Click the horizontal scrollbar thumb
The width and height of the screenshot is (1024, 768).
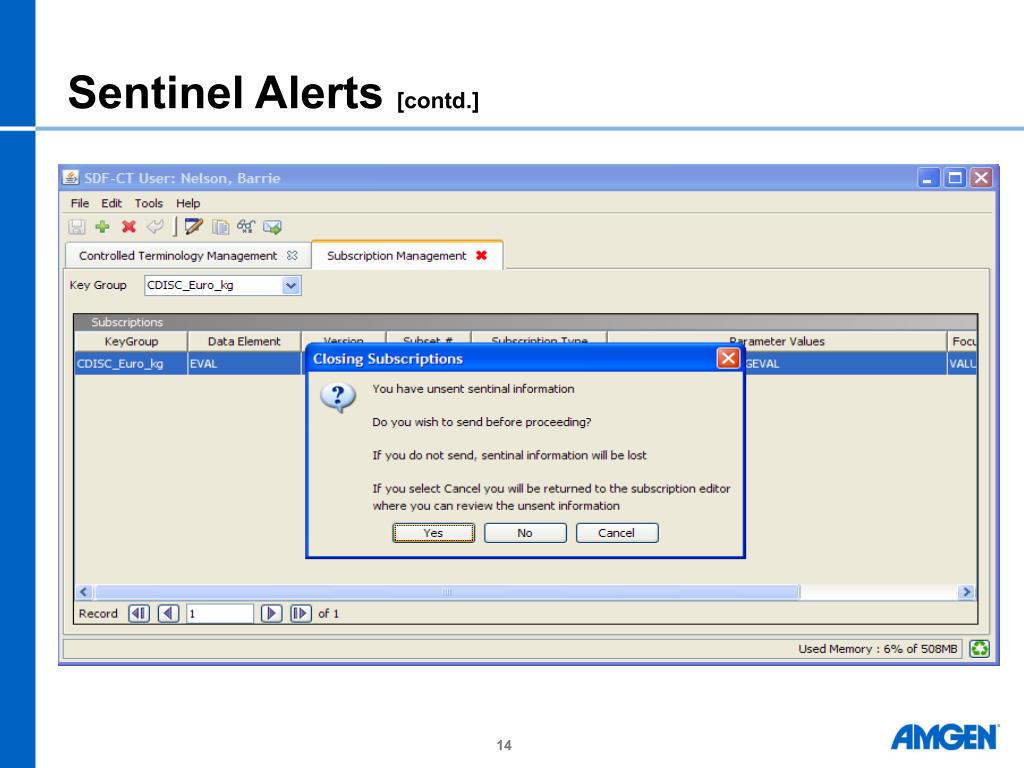447,592
